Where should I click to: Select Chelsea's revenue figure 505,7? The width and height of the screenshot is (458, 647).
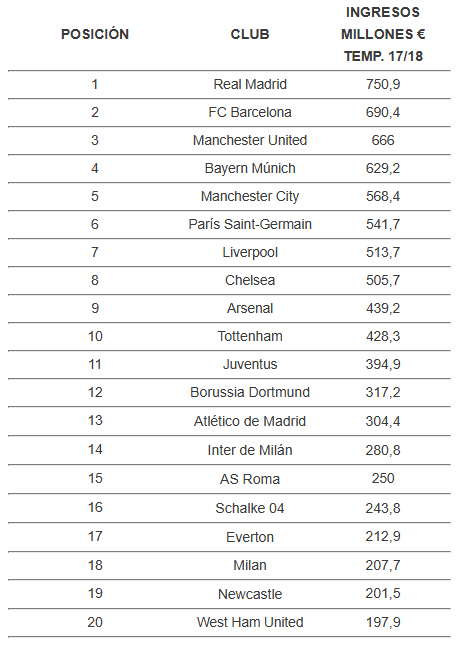coord(383,280)
